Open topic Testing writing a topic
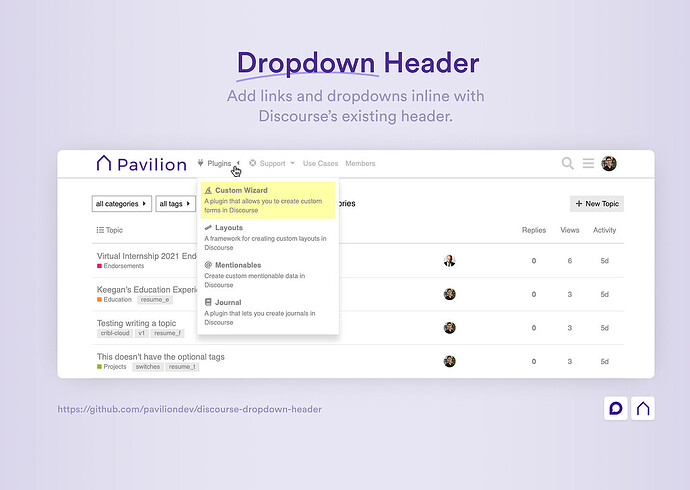 coord(136,323)
